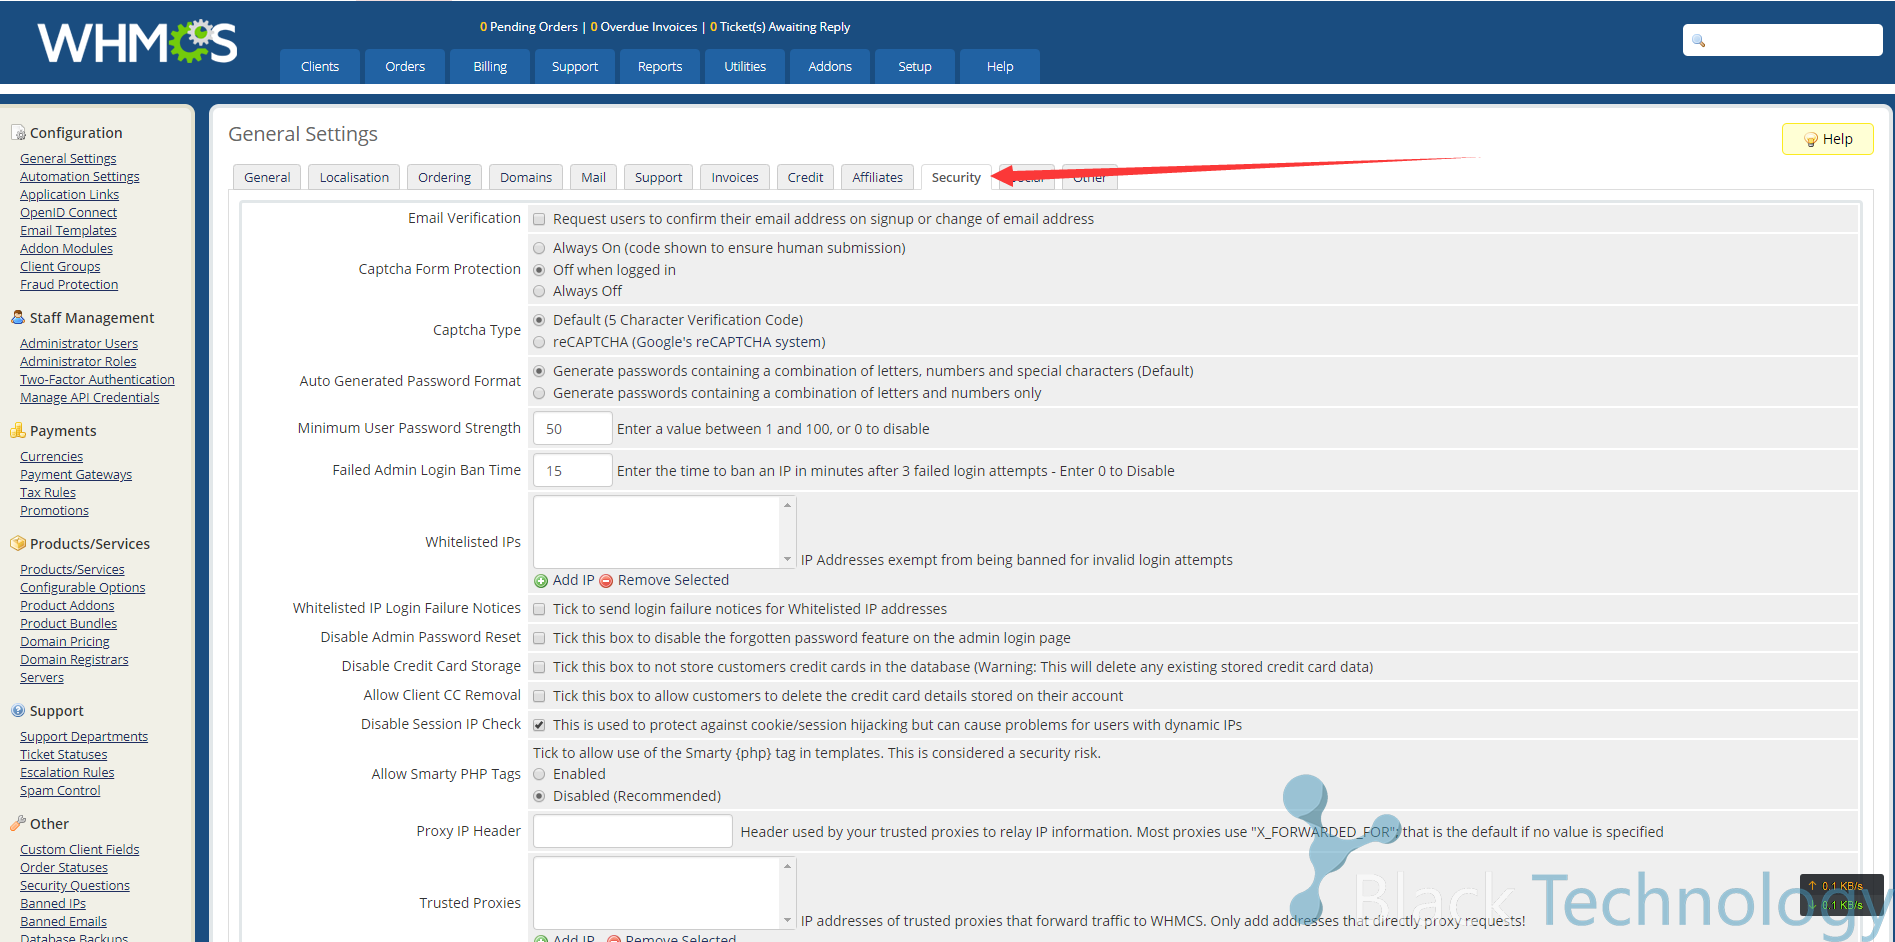1895x942 pixels.
Task: Select reCAPTCHA captcha type option
Action: 540,343
